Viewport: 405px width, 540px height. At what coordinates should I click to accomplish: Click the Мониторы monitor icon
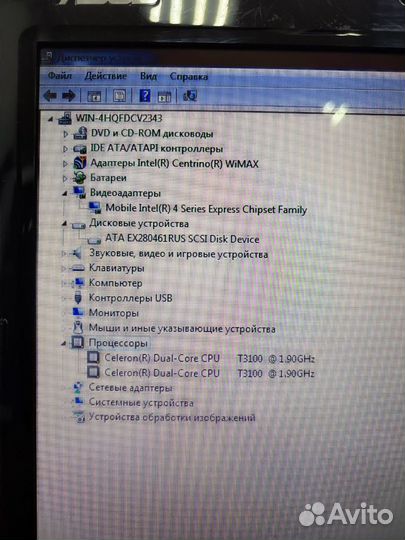click(78, 312)
